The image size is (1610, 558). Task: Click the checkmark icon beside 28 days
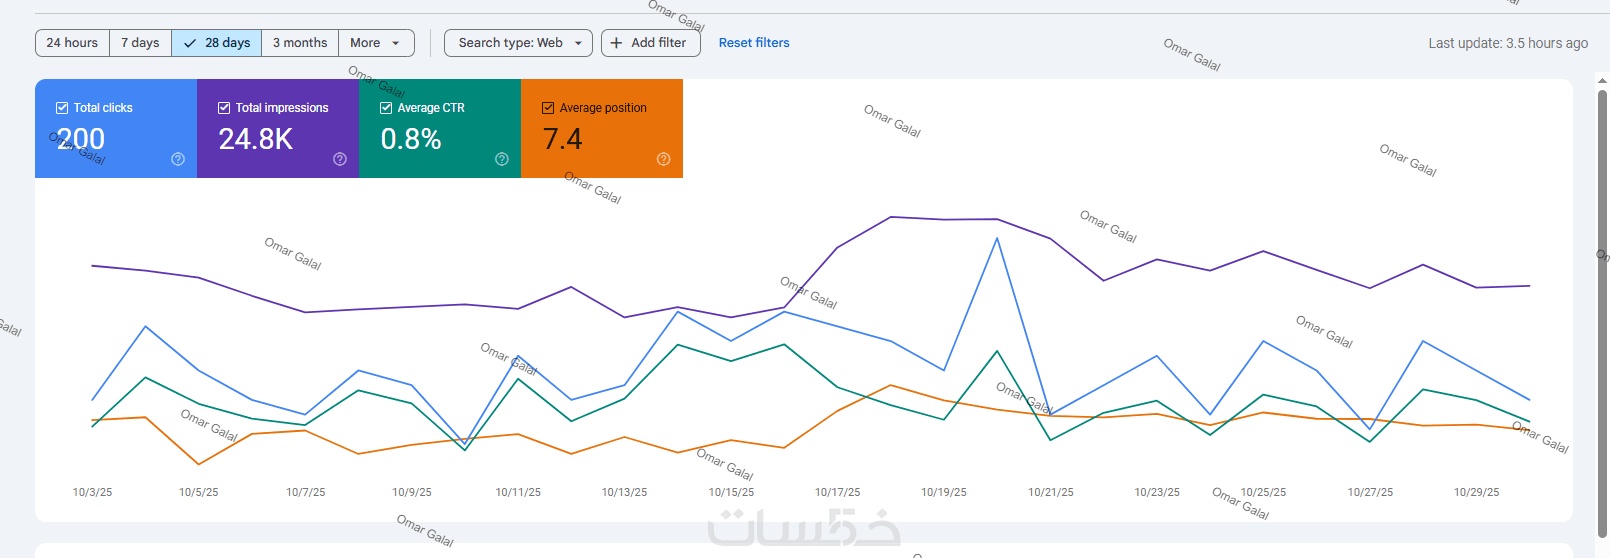[190, 43]
